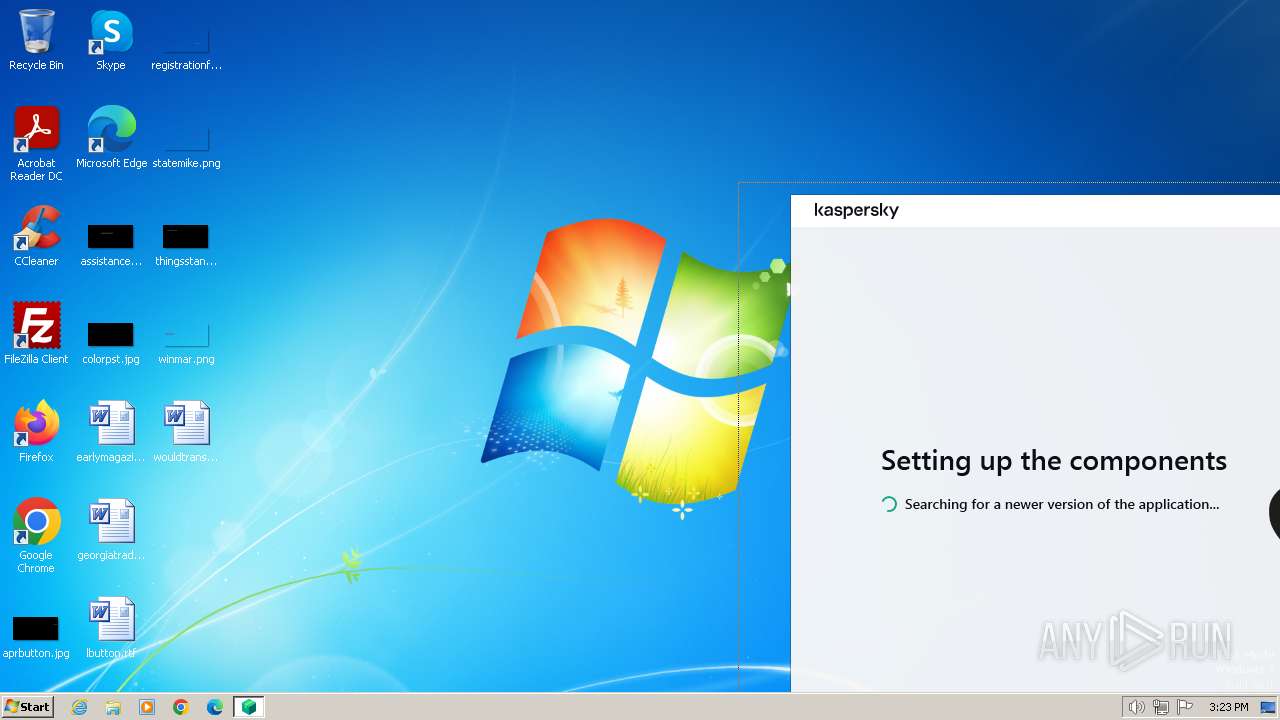Viewport: 1280px width, 720px height.
Task: Open Microsoft Edge desktop shortcut
Action: (111, 138)
